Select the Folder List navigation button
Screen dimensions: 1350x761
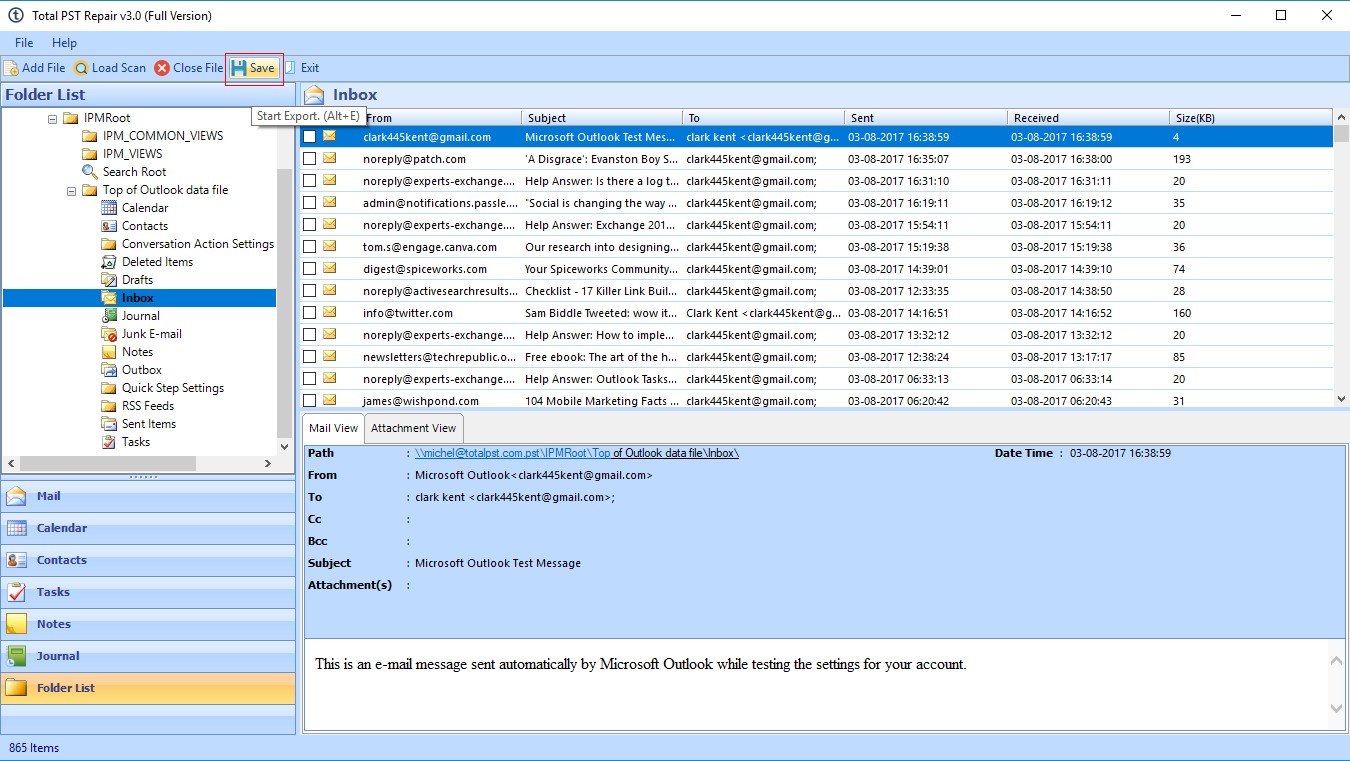(148, 688)
